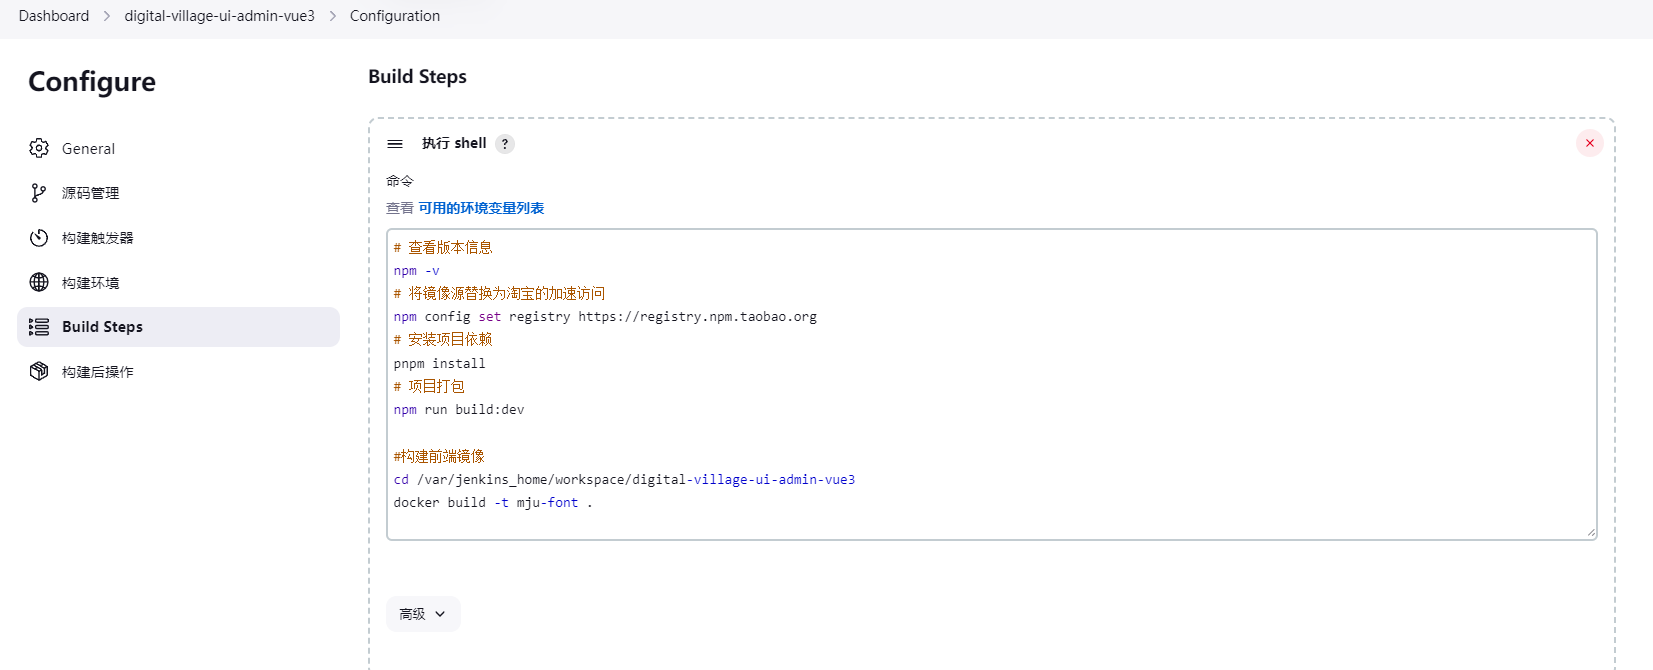Viewport: 1653px width, 670px height.
Task: Click inside the shell command text area
Action: coord(990,430)
